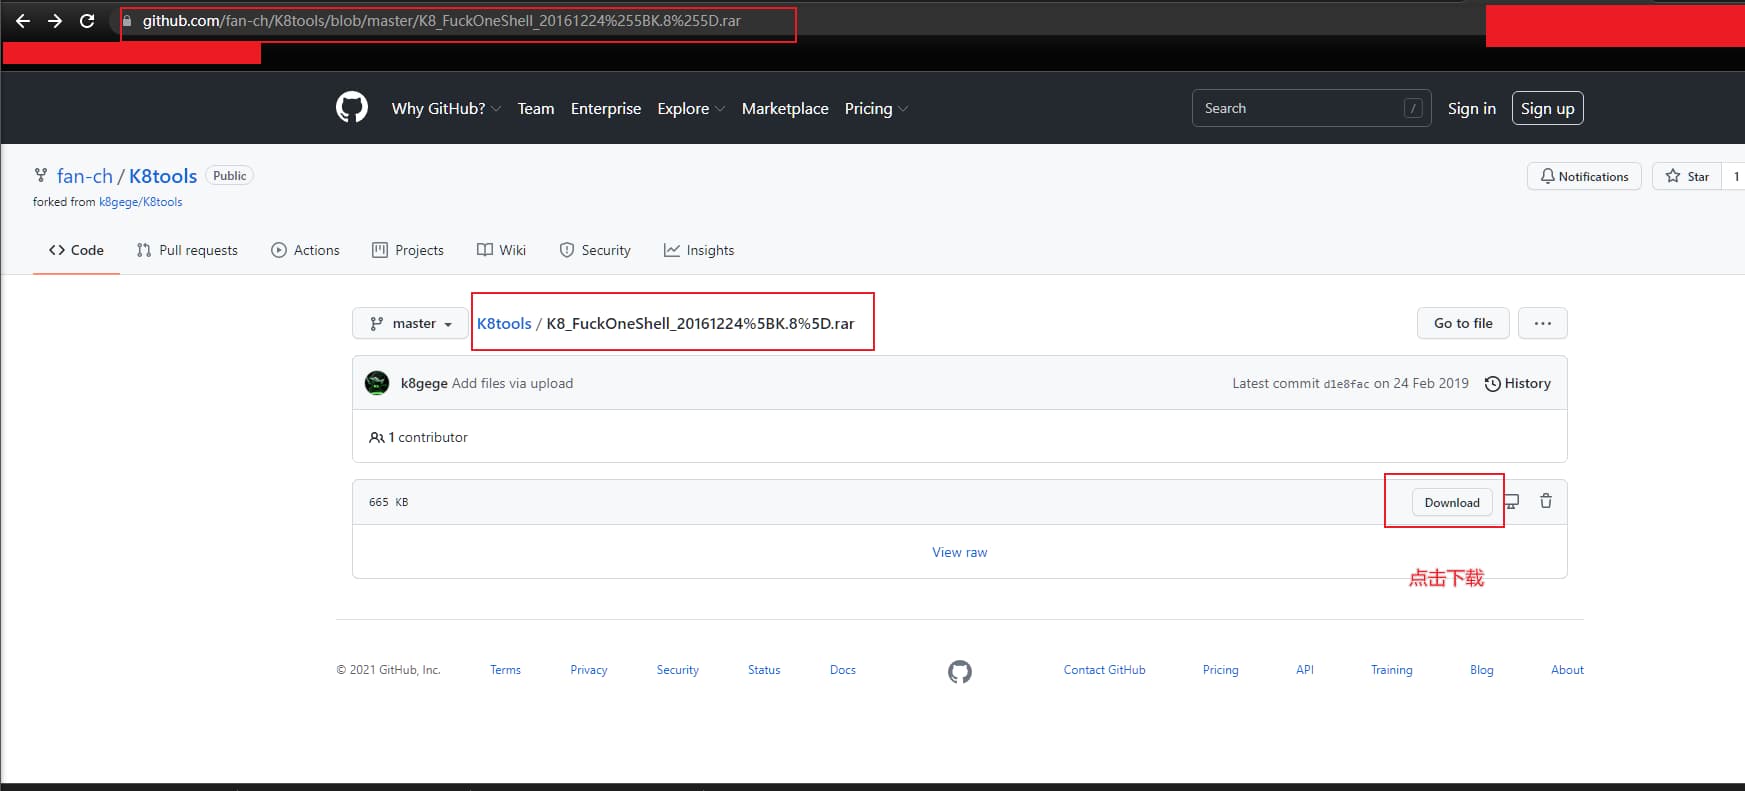Open the Team page in the header

[x=536, y=108]
